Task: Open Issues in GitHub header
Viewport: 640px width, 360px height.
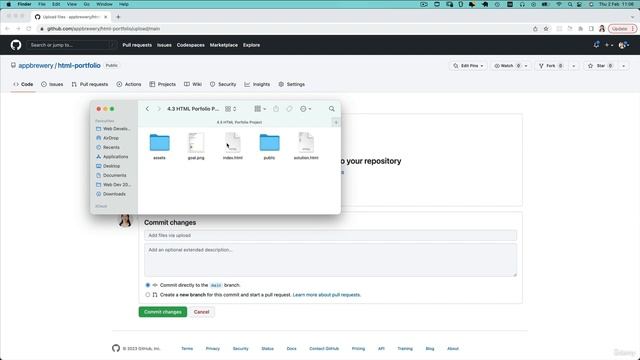Action: tap(164, 45)
